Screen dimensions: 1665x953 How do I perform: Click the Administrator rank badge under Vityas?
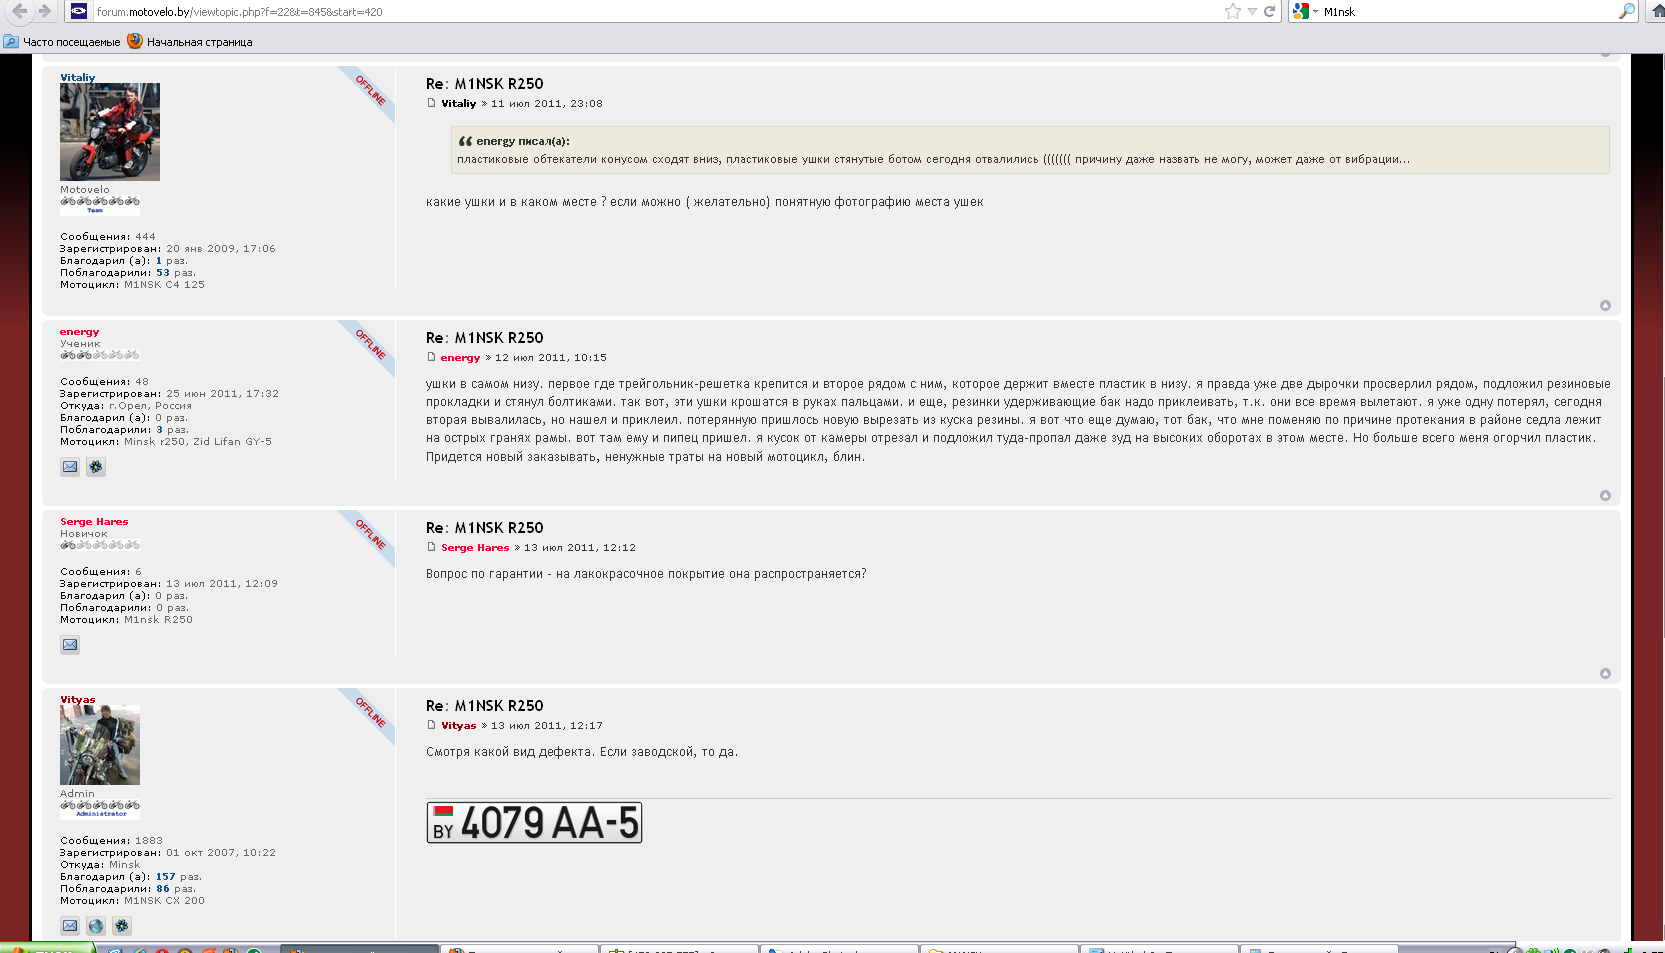[x=100, y=809]
